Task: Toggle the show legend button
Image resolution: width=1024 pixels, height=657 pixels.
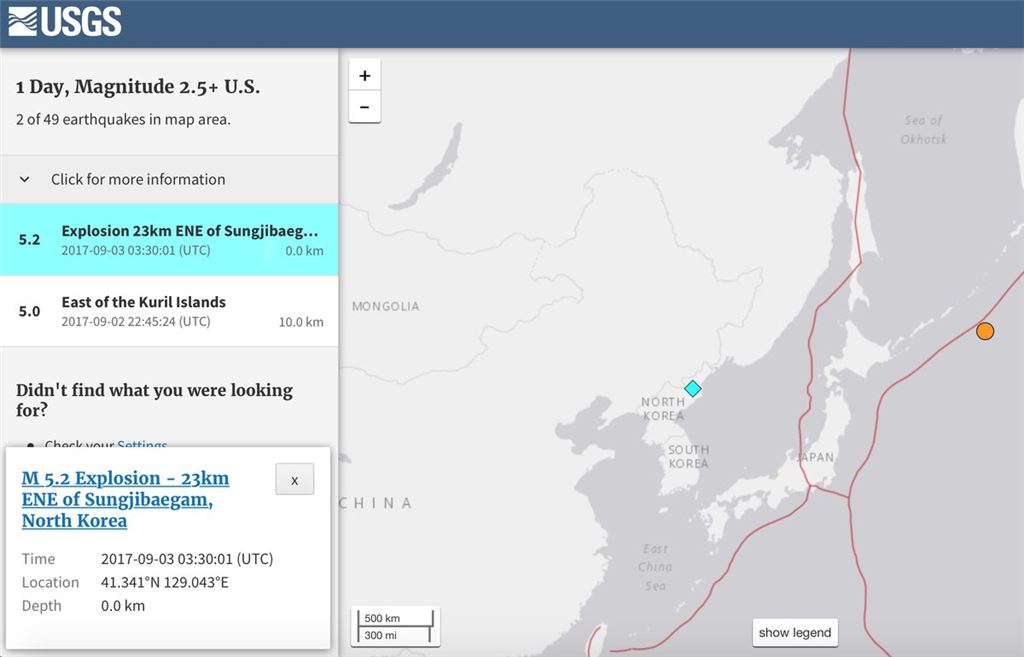Action: pyautogui.click(x=795, y=632)
